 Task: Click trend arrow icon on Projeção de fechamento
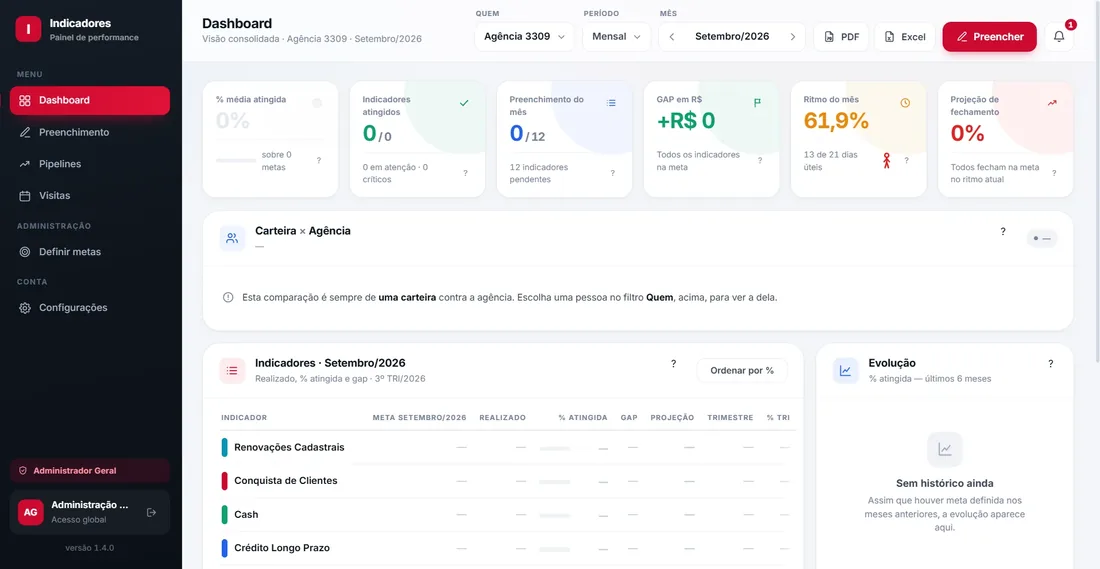pyautogui.click(x=1052, y=103)
